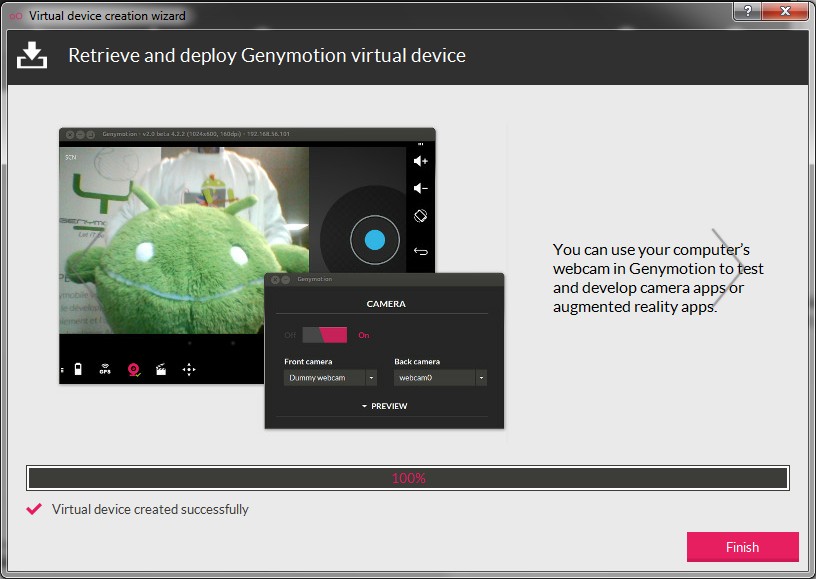
Task: Click the GPS widget icon in the slide
Action: 105,369
